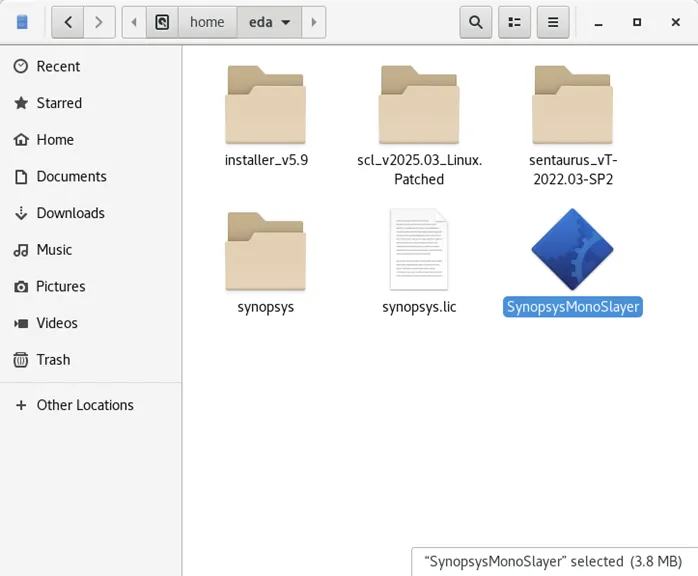698x576 pixels.
Task: Select the sentaurus_vT-2022.03-SP2 folder icon
Action: (x=572, y=105)
